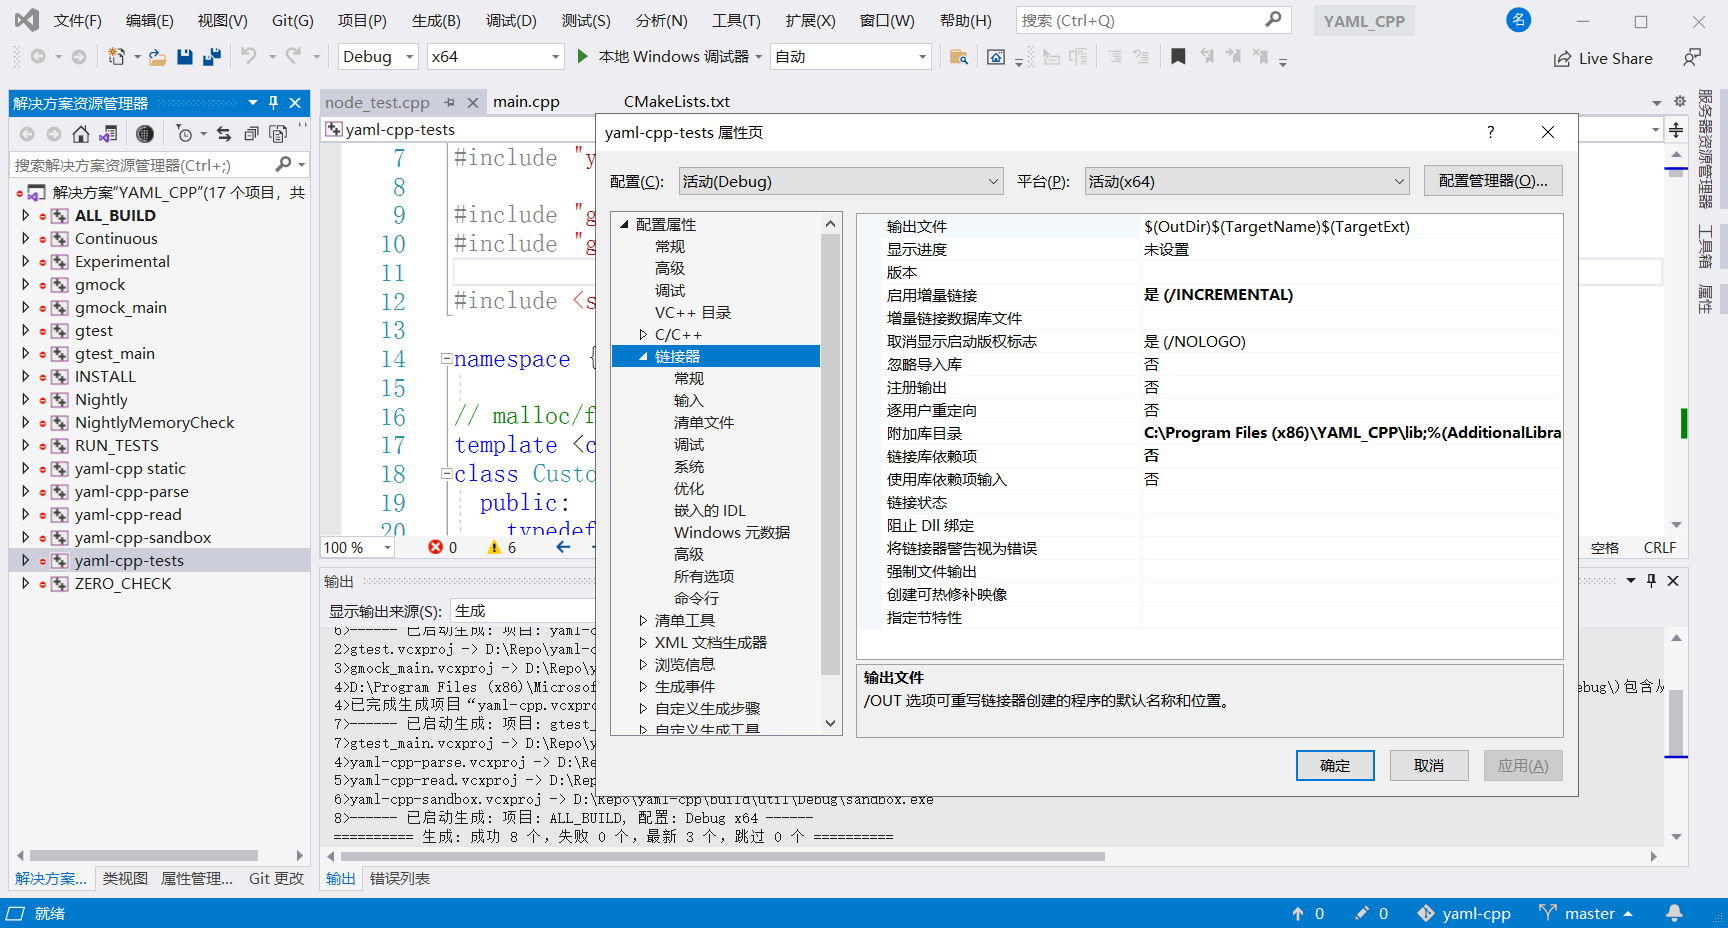Toggle a bookmark with the bookmark icon
Viewport: 1728px width, 928px height.
pyautogui.click(x=1177, y=57)
